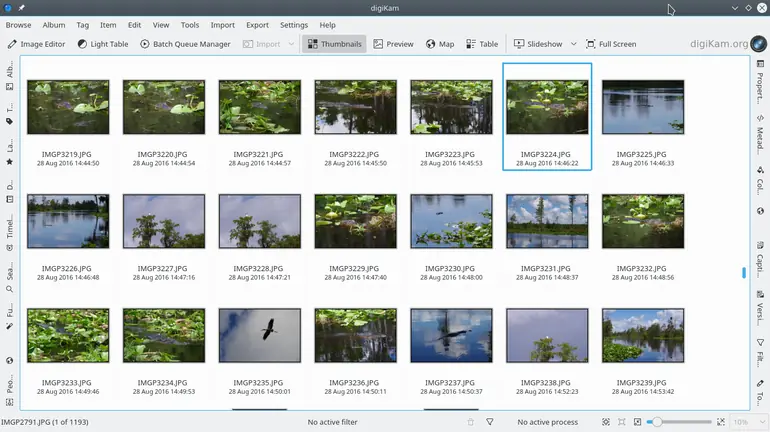
Task: Start the Slideshow
Action: [538, 44]
